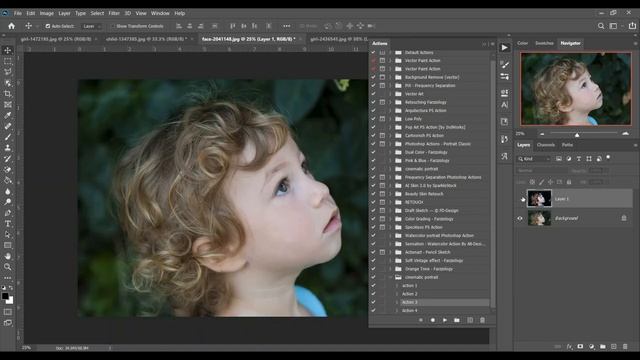
Task: Select the Zoom tool in the toolbox
Action: coord(8,267)
